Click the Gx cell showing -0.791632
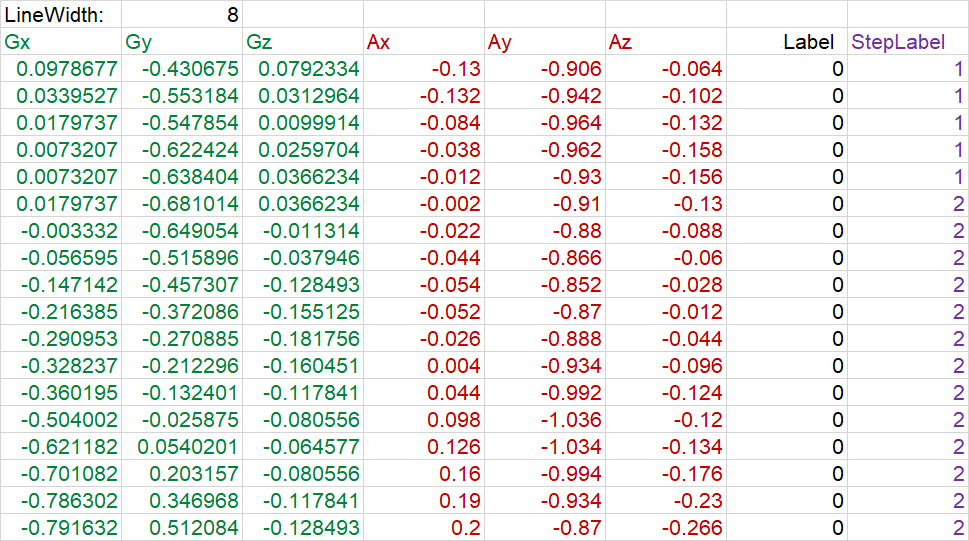Viewport: 969px width, 541px height. click(x=60, y=528)
